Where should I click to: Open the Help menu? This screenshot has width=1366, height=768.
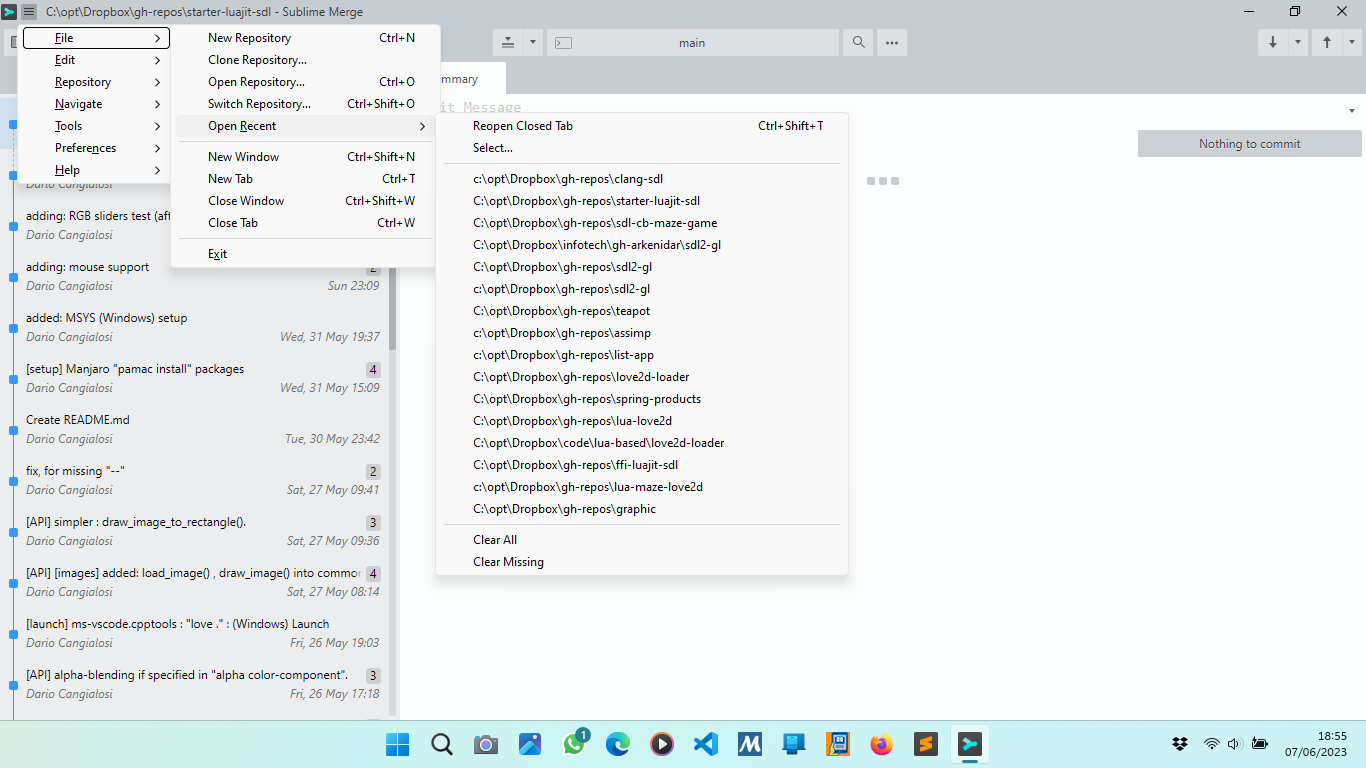pos(96,170)
